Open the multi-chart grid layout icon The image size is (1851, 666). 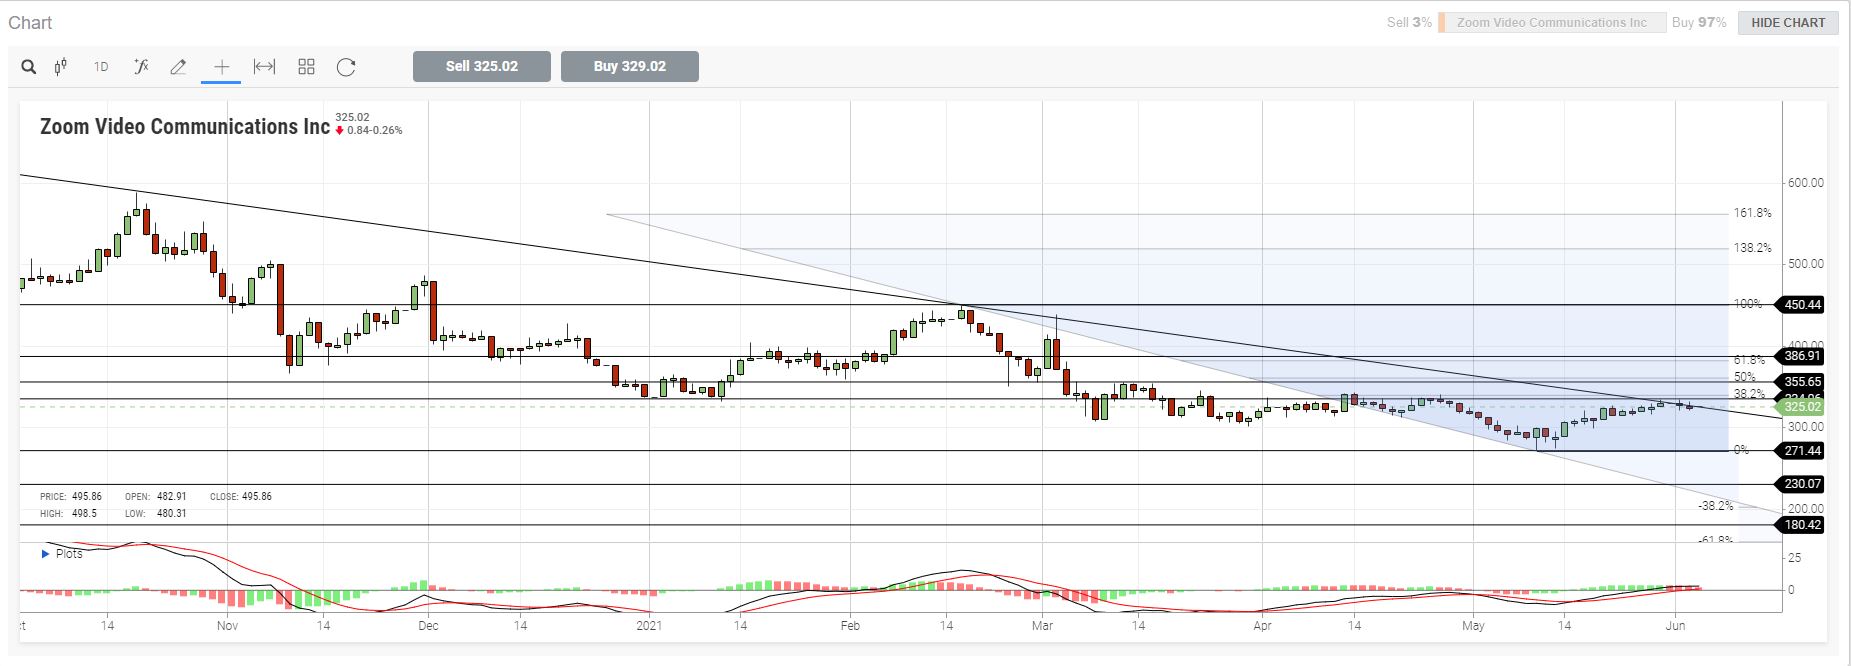click(x=306, y=67)
